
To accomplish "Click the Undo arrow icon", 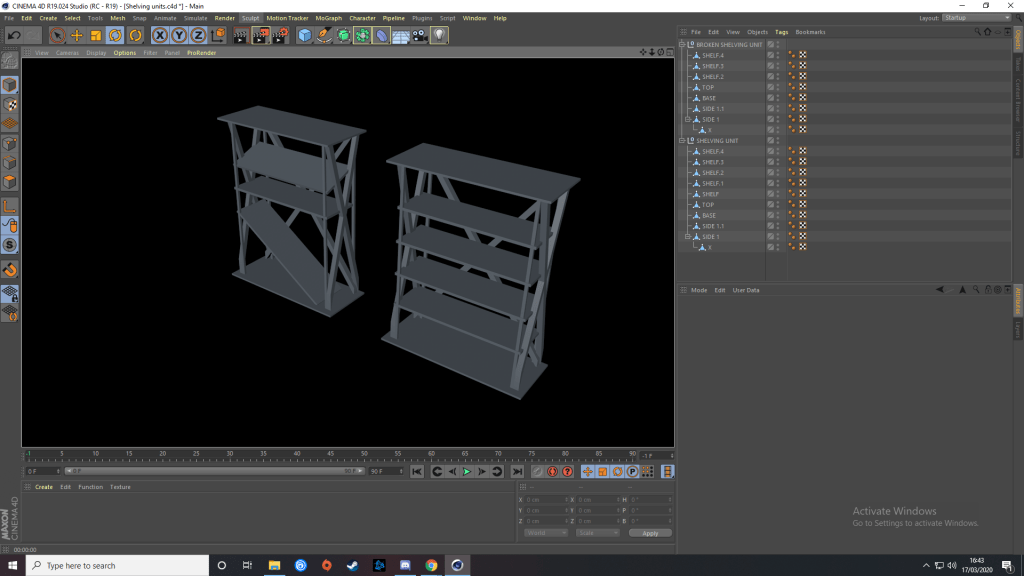I will coord(14,35).
